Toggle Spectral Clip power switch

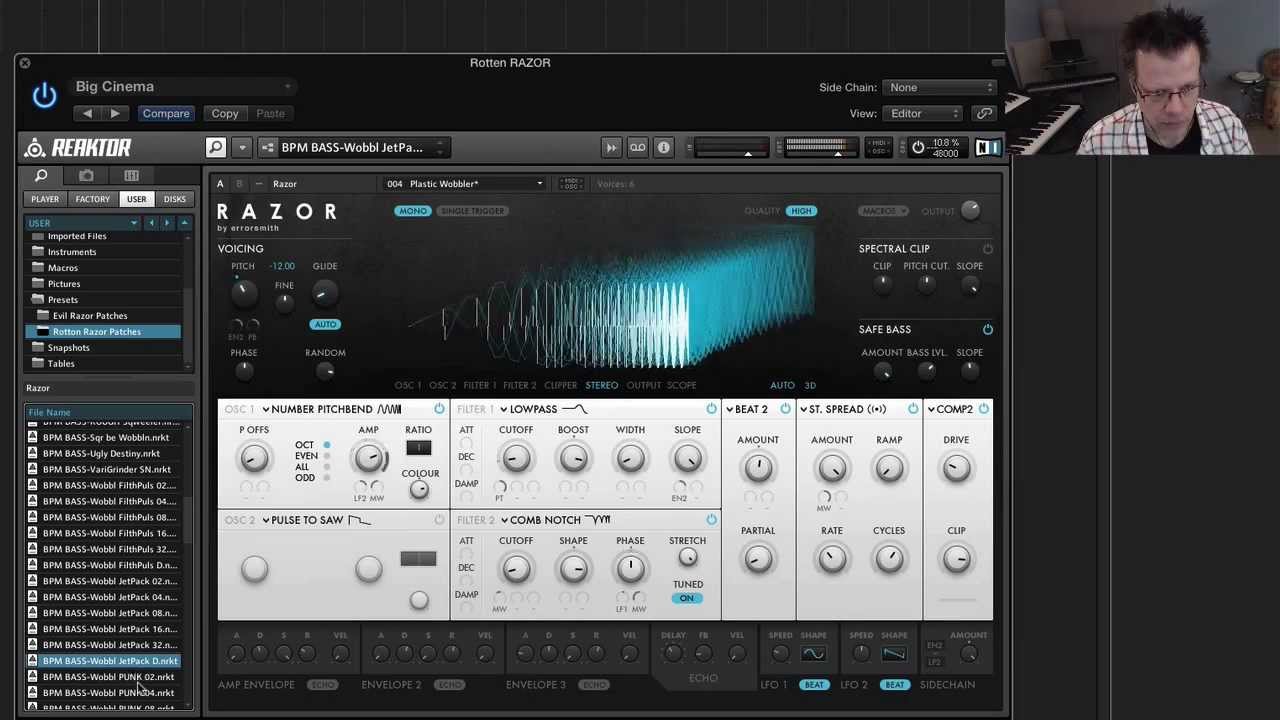click(x=987, y=249)
